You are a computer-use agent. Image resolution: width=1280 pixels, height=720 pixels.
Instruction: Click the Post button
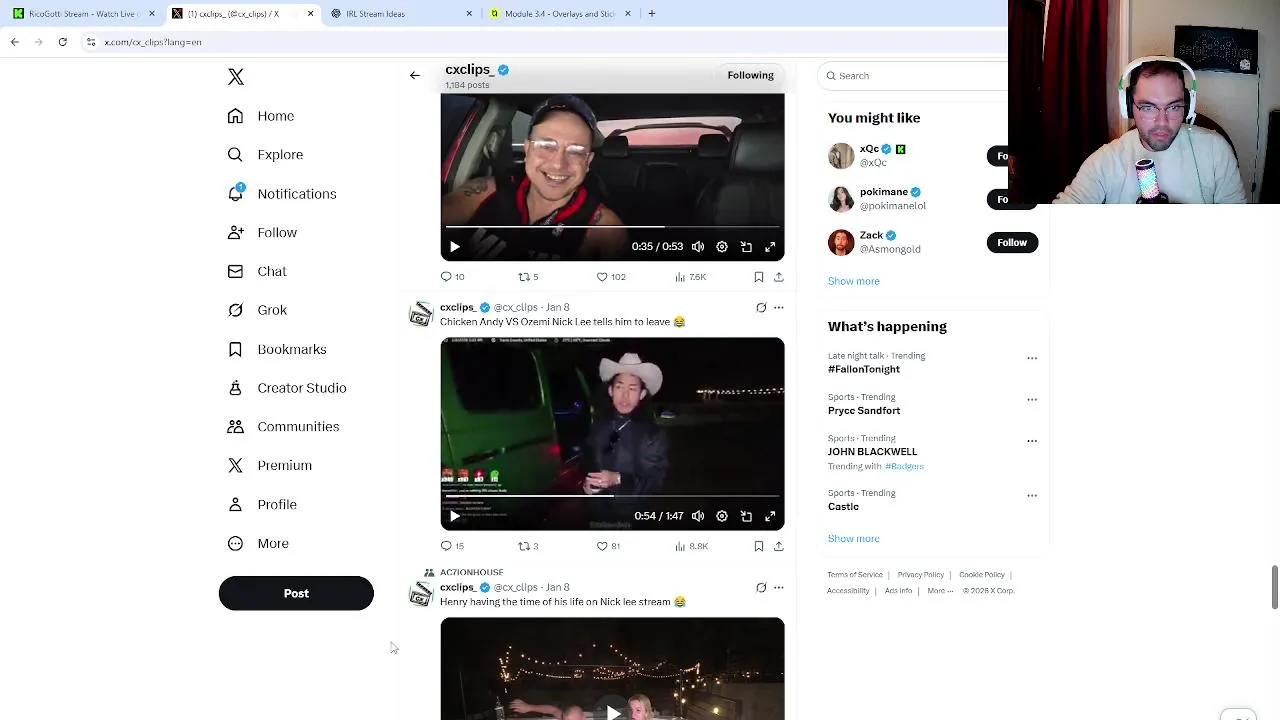[x=296, y=593]
